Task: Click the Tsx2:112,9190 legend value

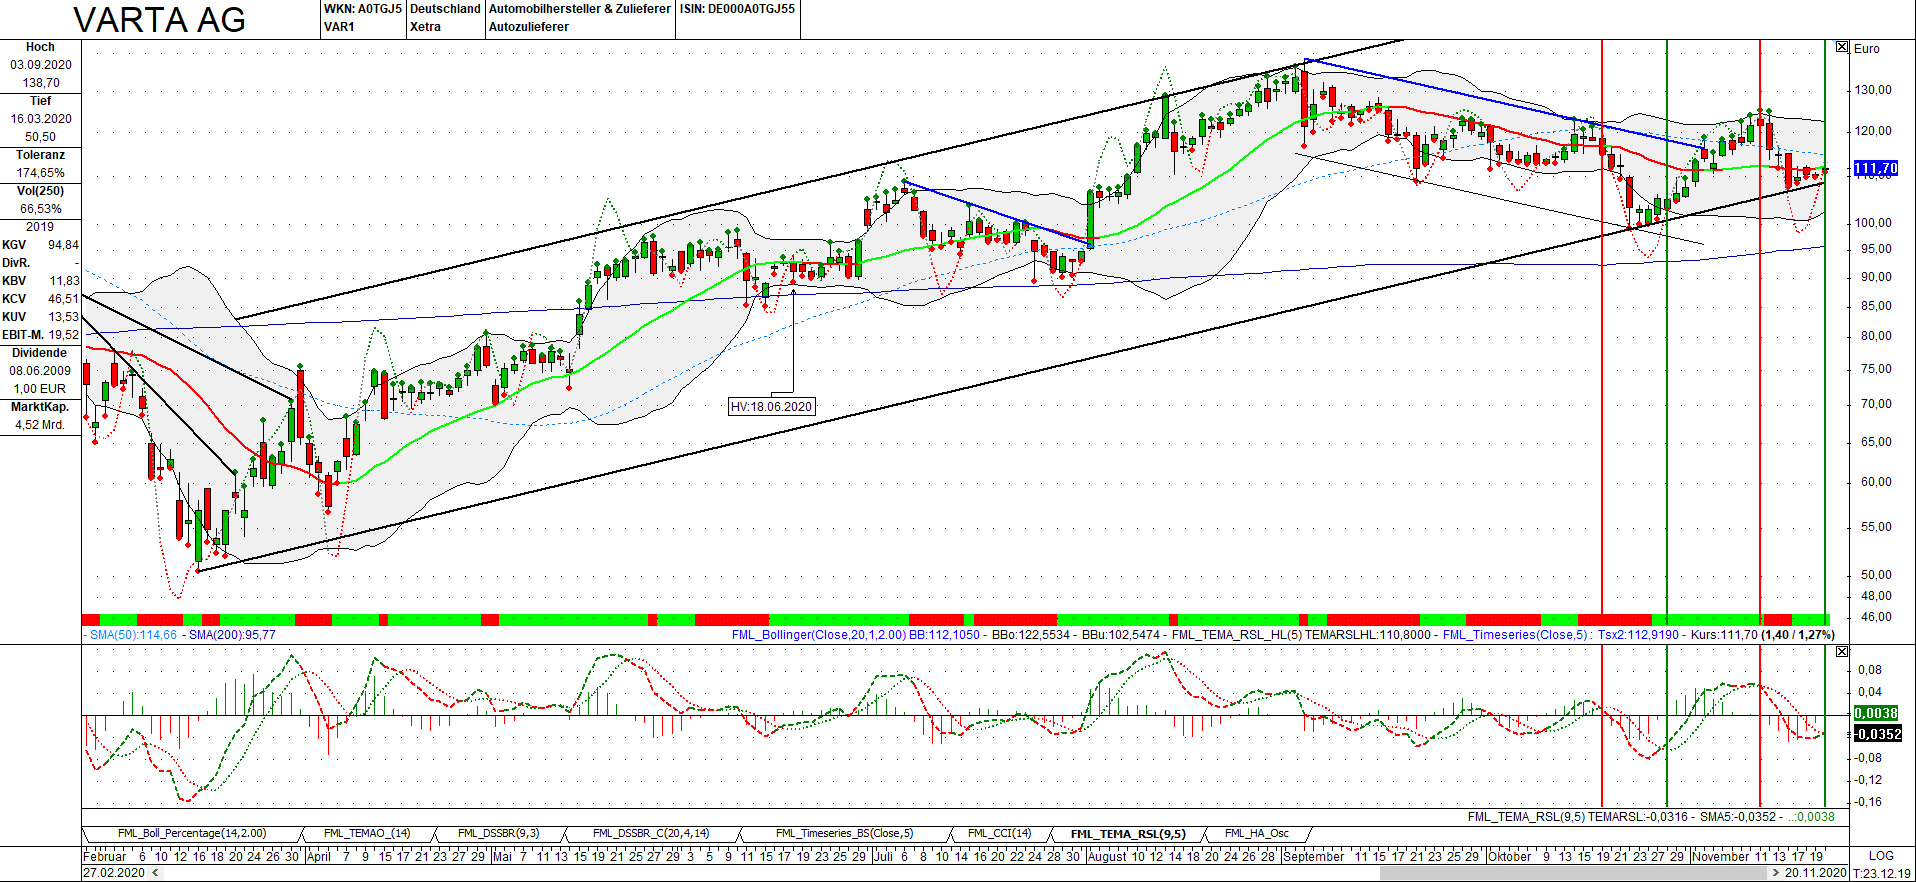Action: pyautogui.click(x=1638, y=635)
